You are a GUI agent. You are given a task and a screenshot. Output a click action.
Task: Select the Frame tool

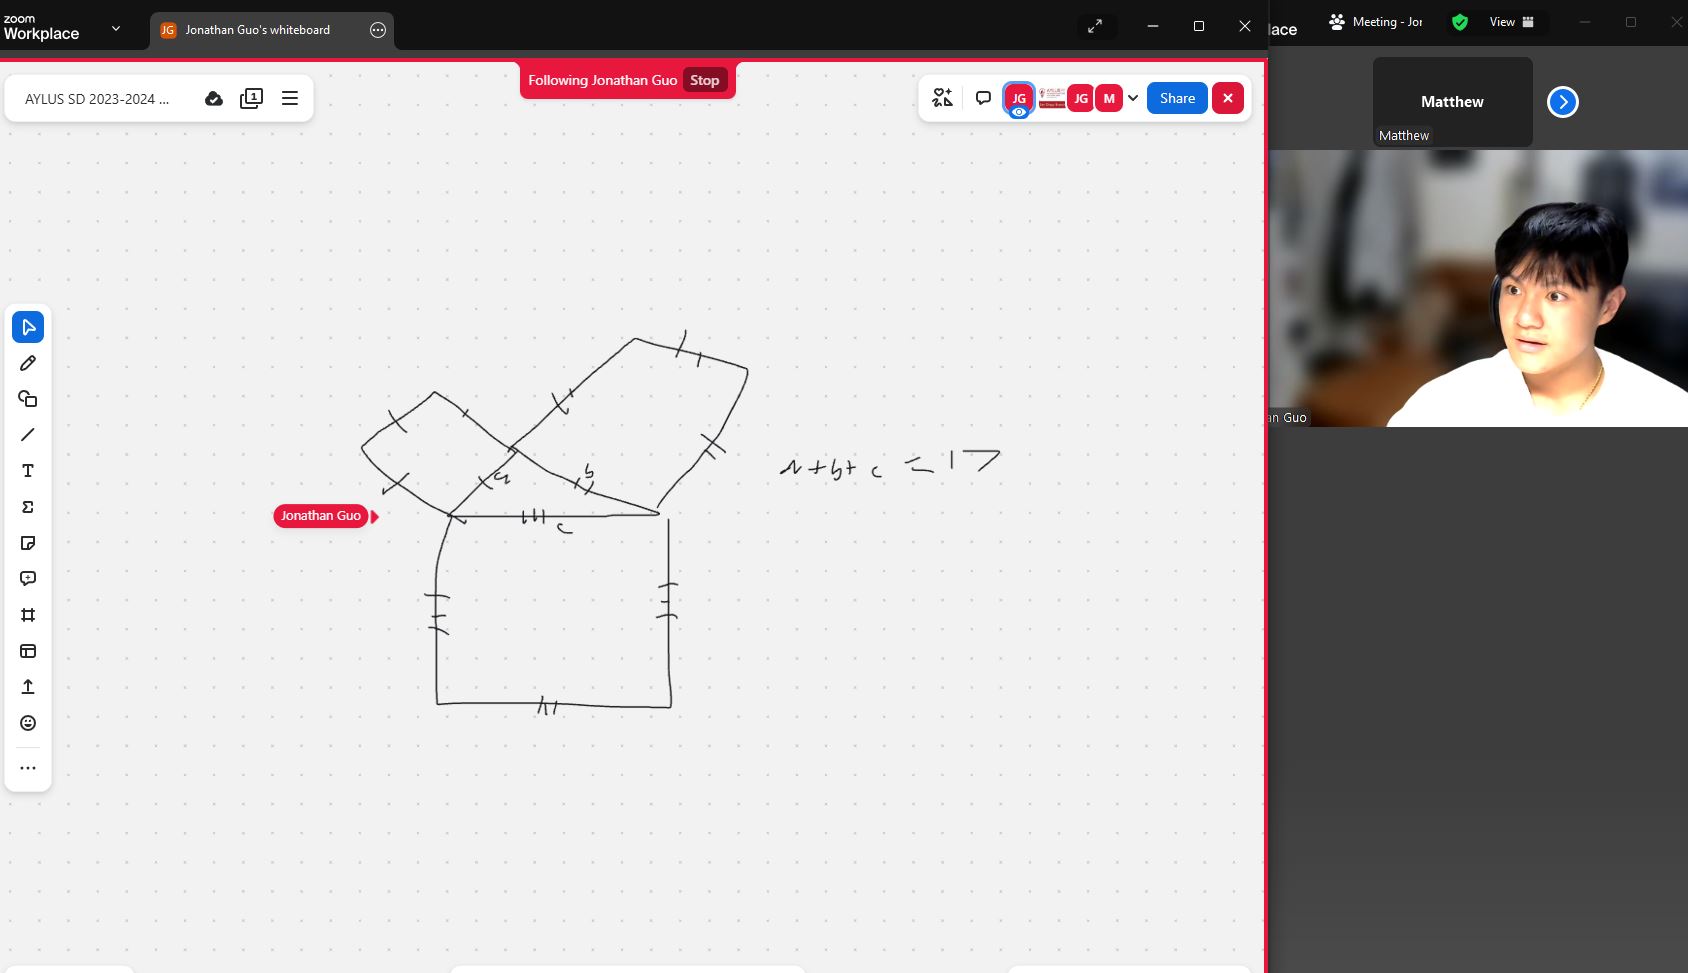(28, 615)
